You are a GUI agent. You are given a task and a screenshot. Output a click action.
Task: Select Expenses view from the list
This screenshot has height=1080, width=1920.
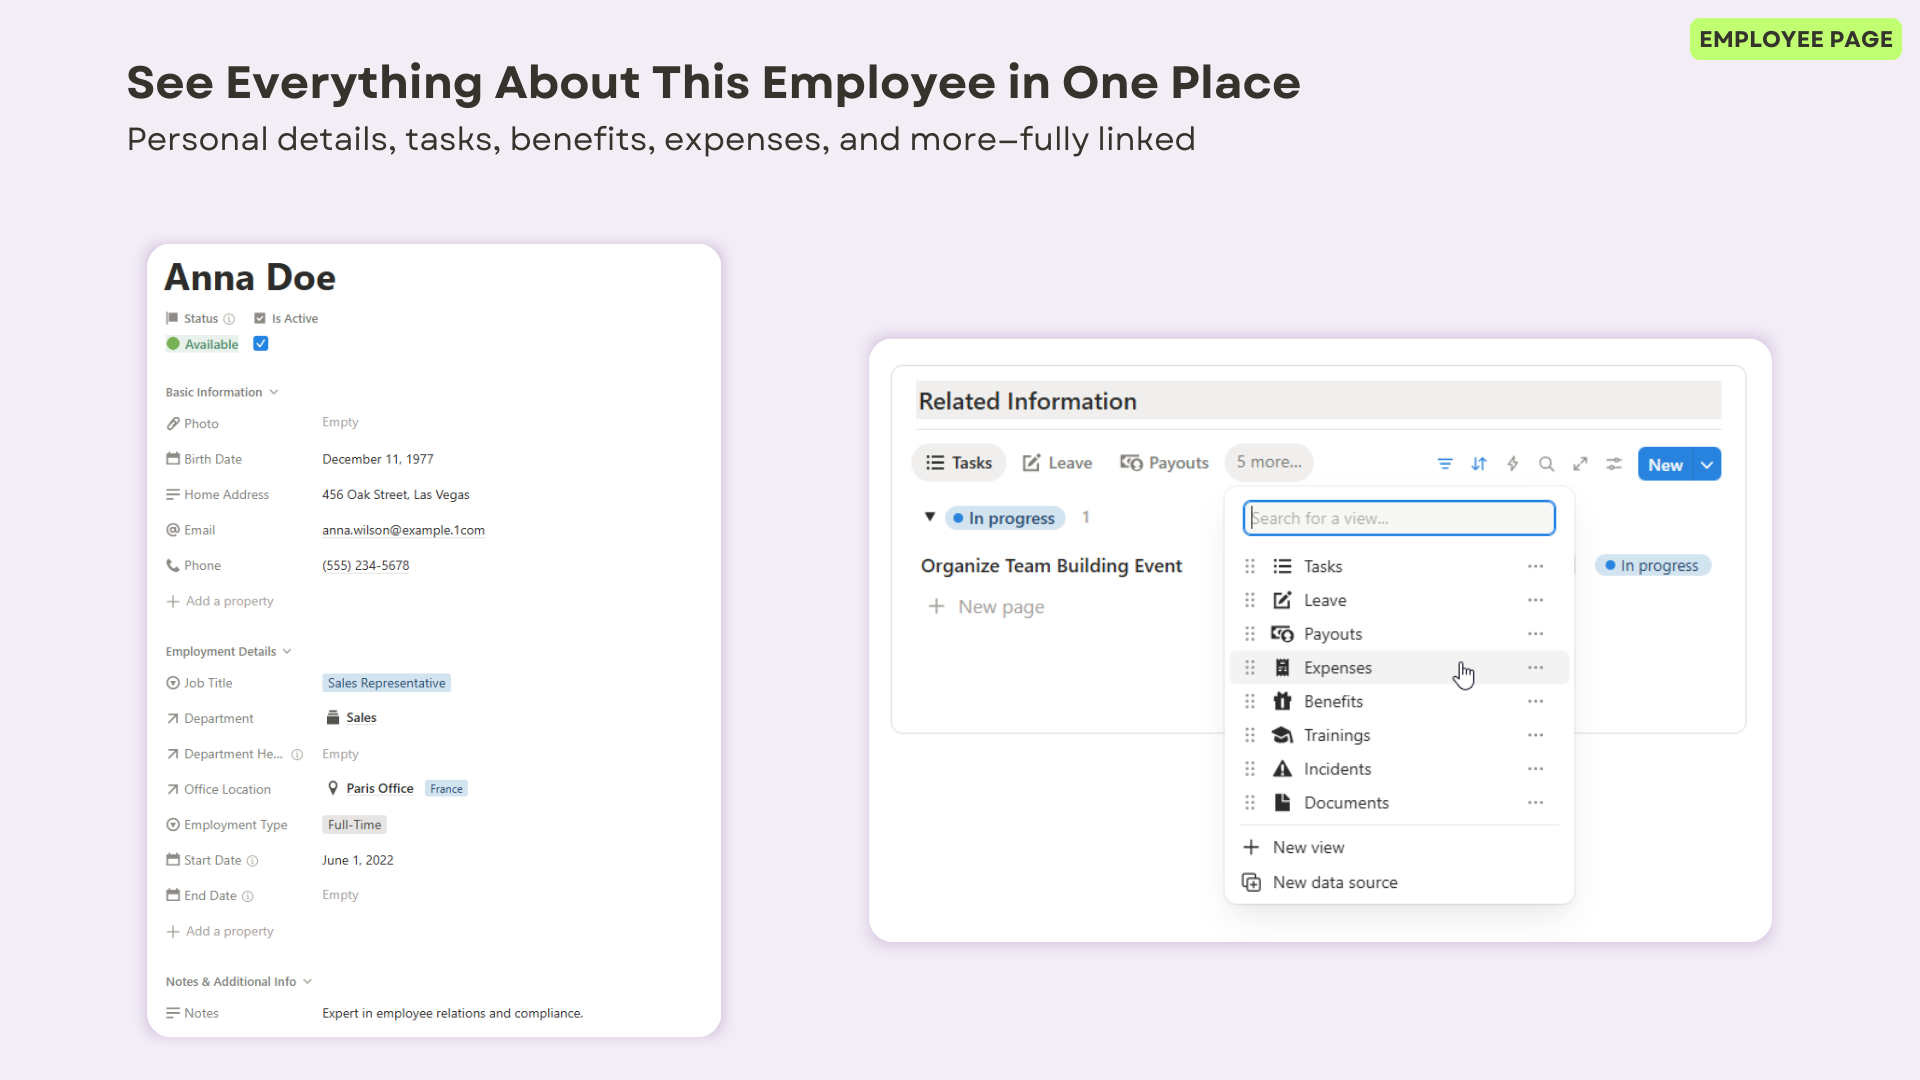(x=1337, y=668)
